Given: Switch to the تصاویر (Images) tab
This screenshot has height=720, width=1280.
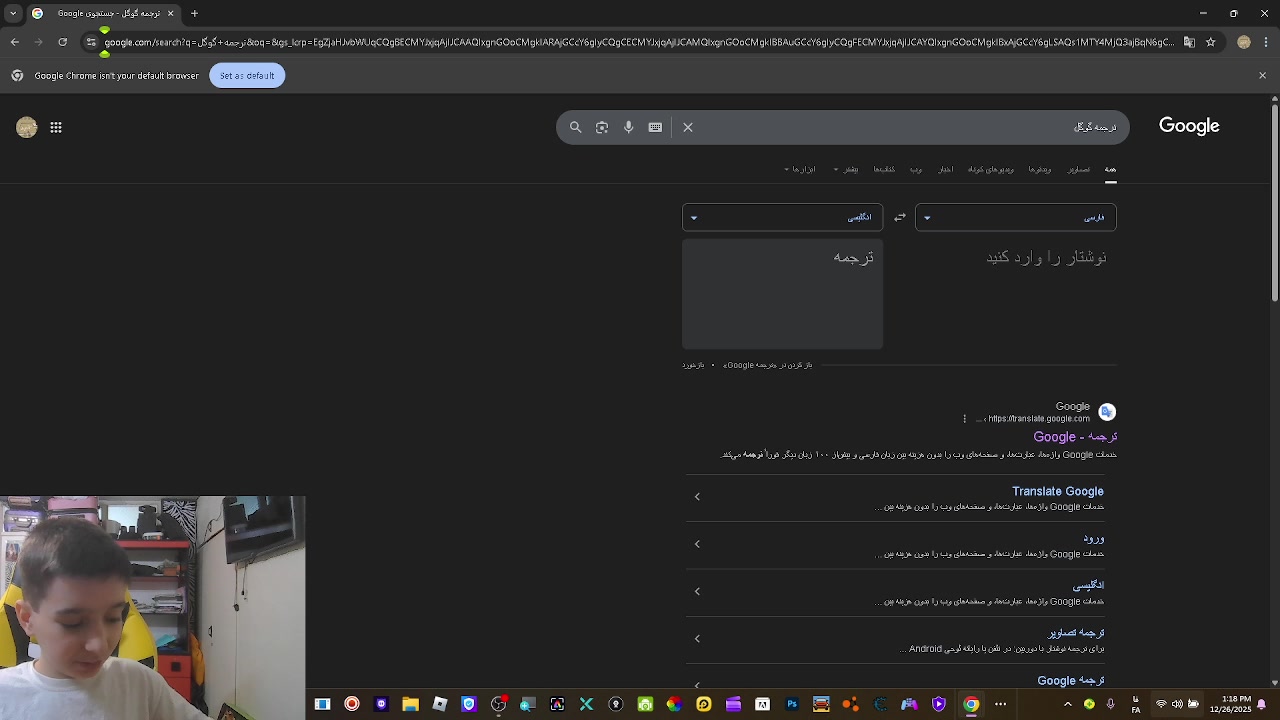Looking at the screenshot, I should tap(1078, 169).
